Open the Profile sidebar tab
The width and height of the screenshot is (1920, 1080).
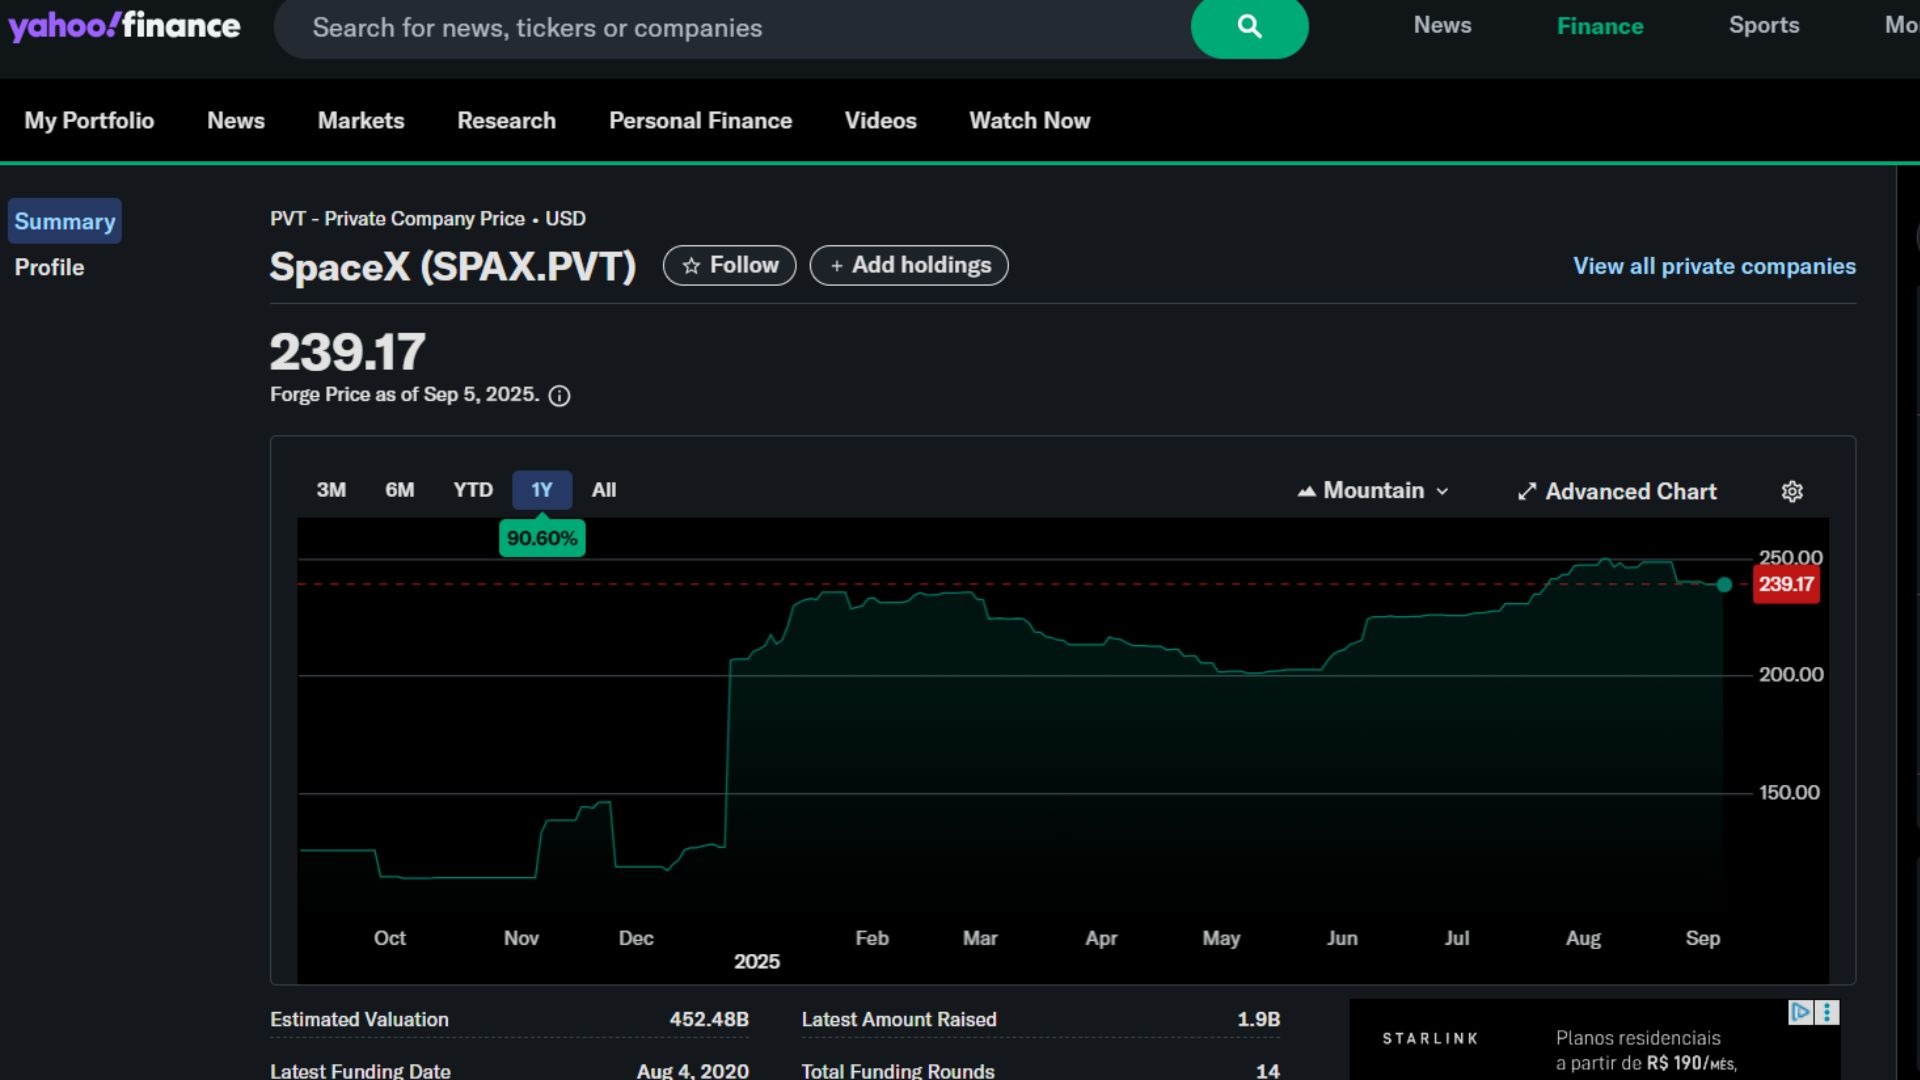click(49, 267)
